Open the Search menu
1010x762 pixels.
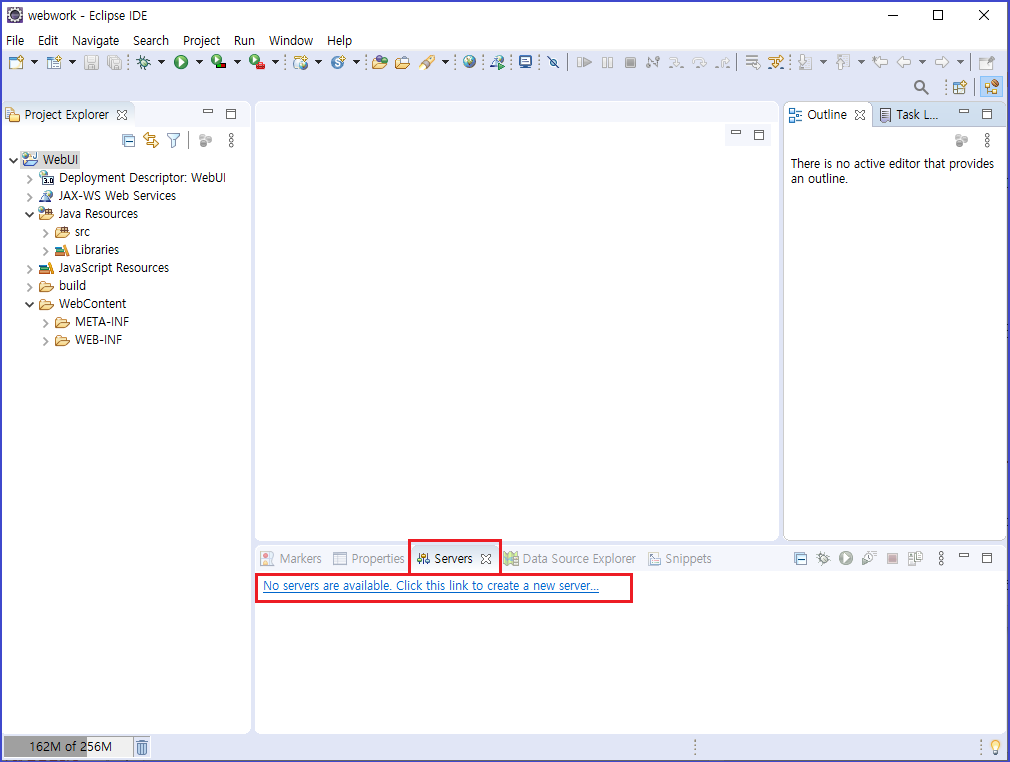pos(151,41)
